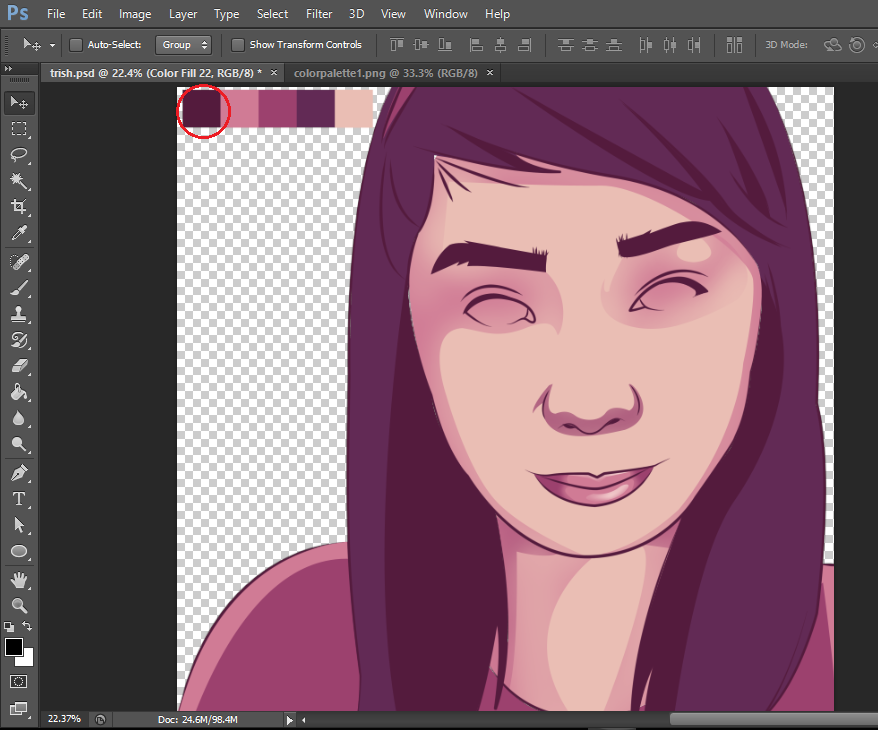Enable the Auto-Select checkbox
The width and height of the screenshot is (878, 730).
pos(76,45)
